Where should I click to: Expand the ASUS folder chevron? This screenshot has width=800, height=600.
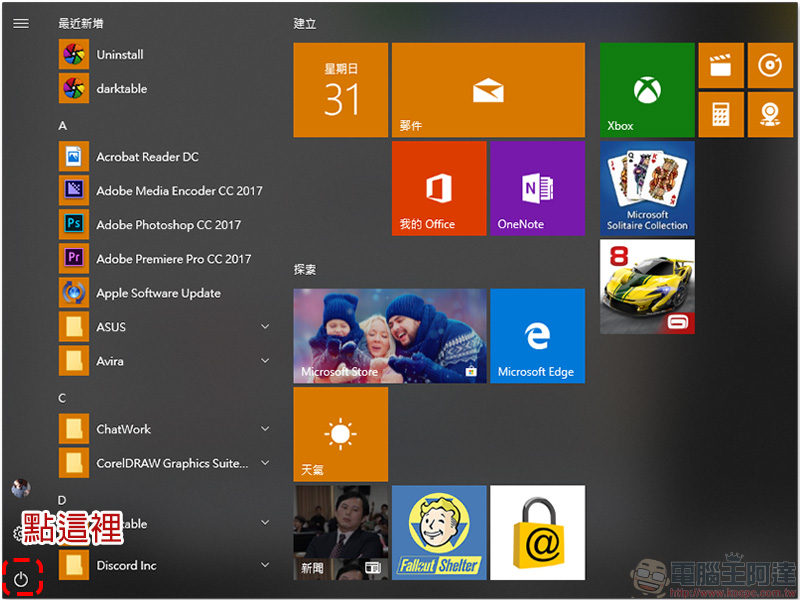click(x=265, y=327)
